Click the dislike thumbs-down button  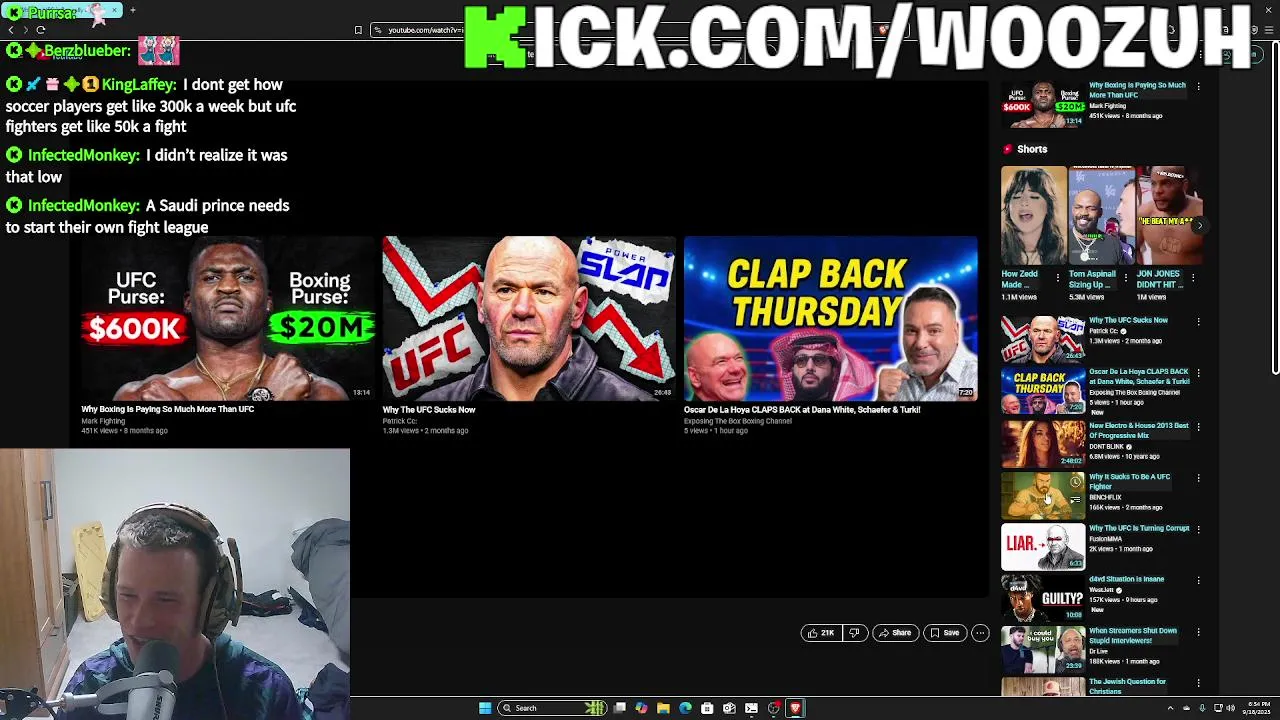(854, 633)
